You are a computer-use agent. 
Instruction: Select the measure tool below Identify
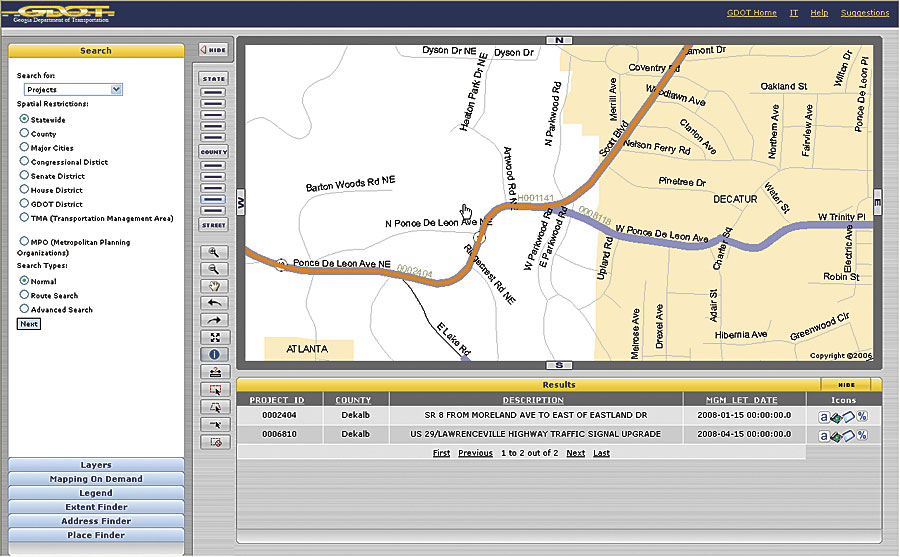click(214, 372)
